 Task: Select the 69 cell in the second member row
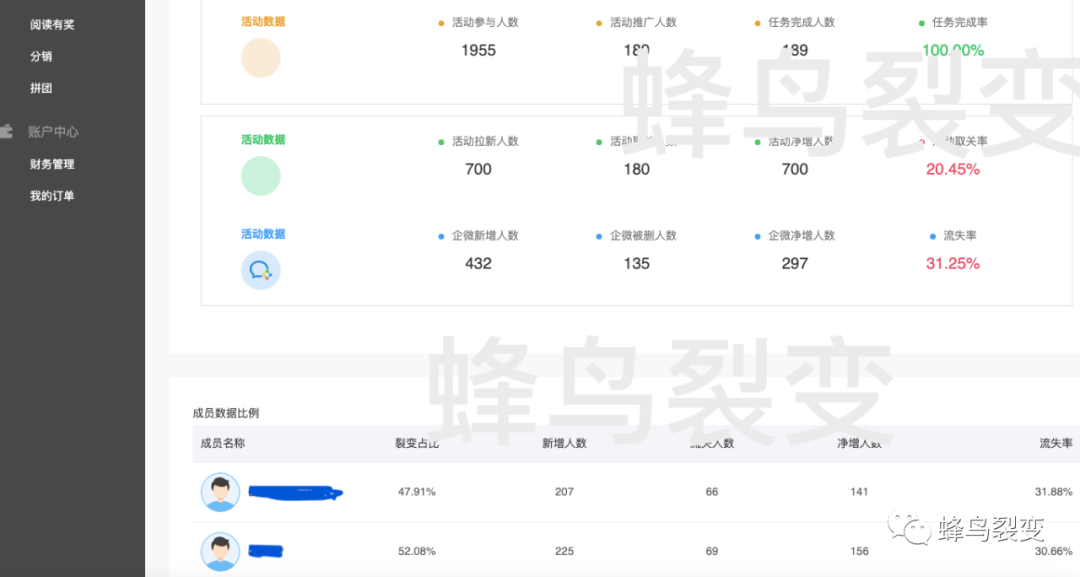coord(712,551)
